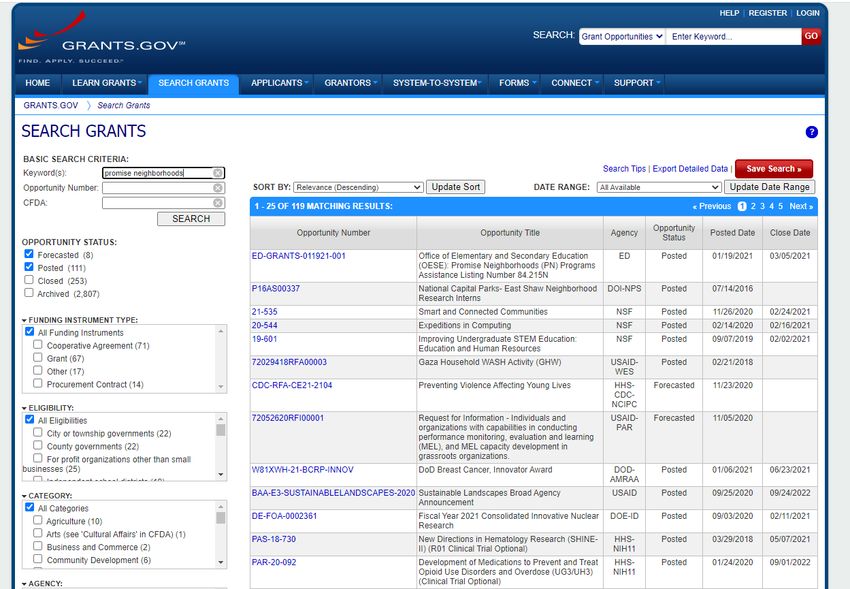Go to results page 5

pyautogui.click(x=781, y=206)
